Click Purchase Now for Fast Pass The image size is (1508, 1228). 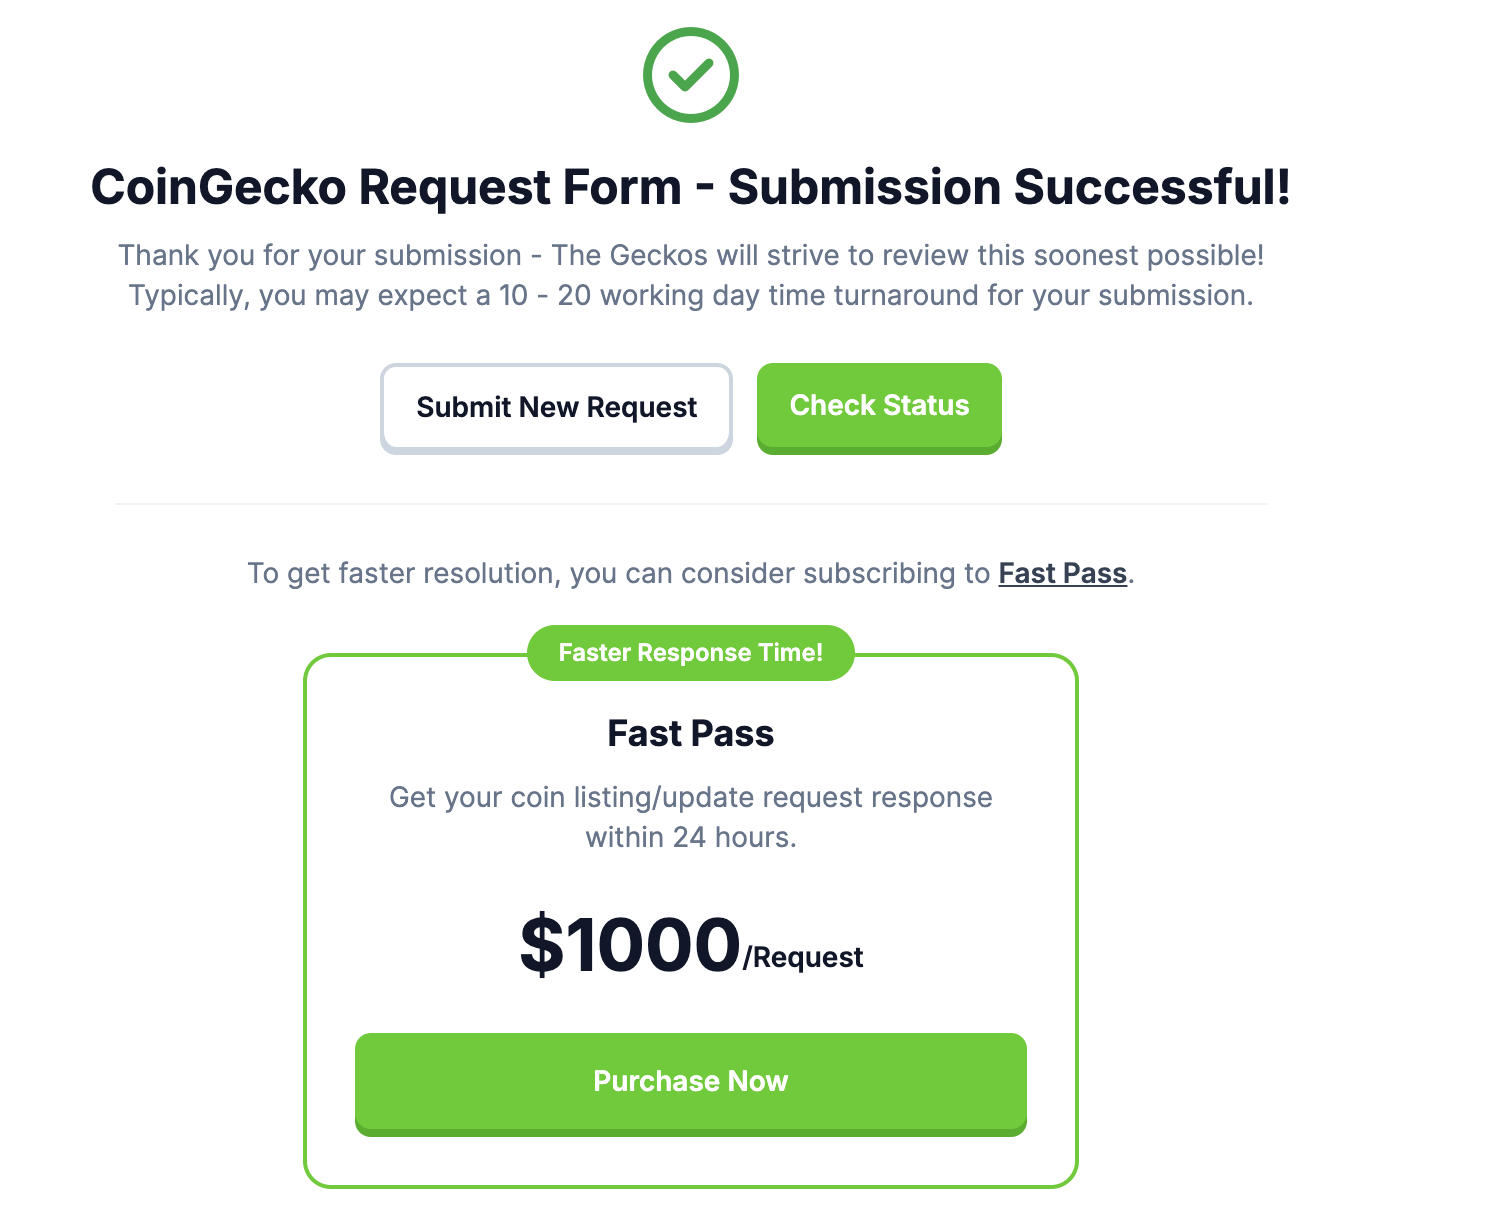(690, 1081)
